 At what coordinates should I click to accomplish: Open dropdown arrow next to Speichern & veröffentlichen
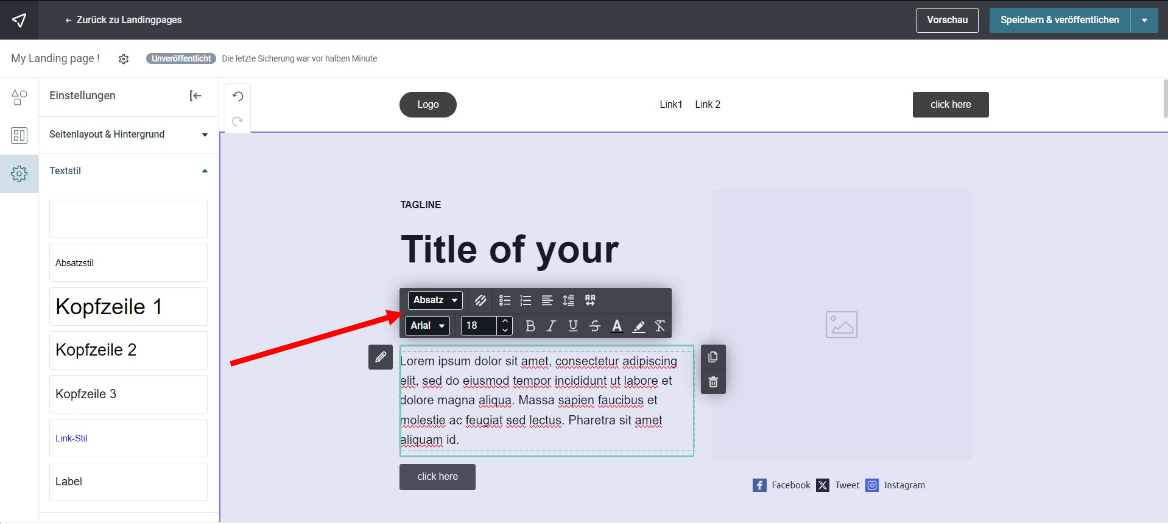point(1144,20)
